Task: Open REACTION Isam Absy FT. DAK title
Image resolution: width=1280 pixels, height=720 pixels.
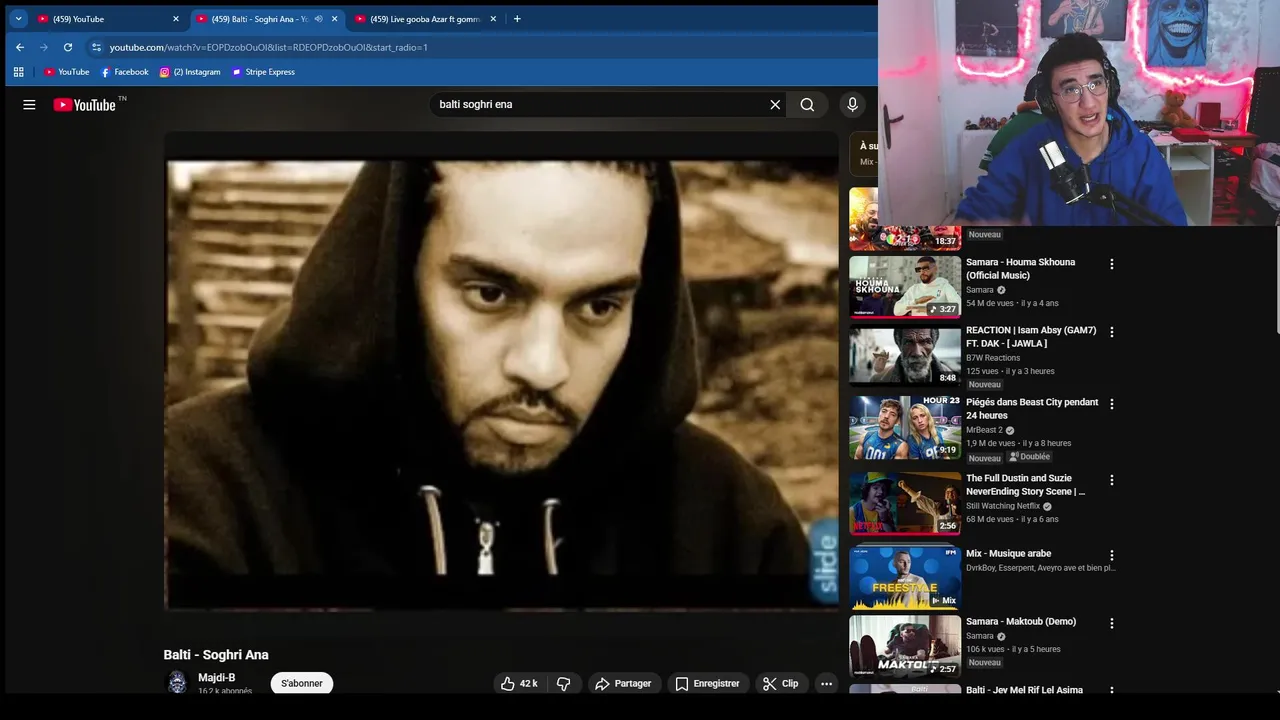Action: pyautogui.click(x=1031, y=337)
